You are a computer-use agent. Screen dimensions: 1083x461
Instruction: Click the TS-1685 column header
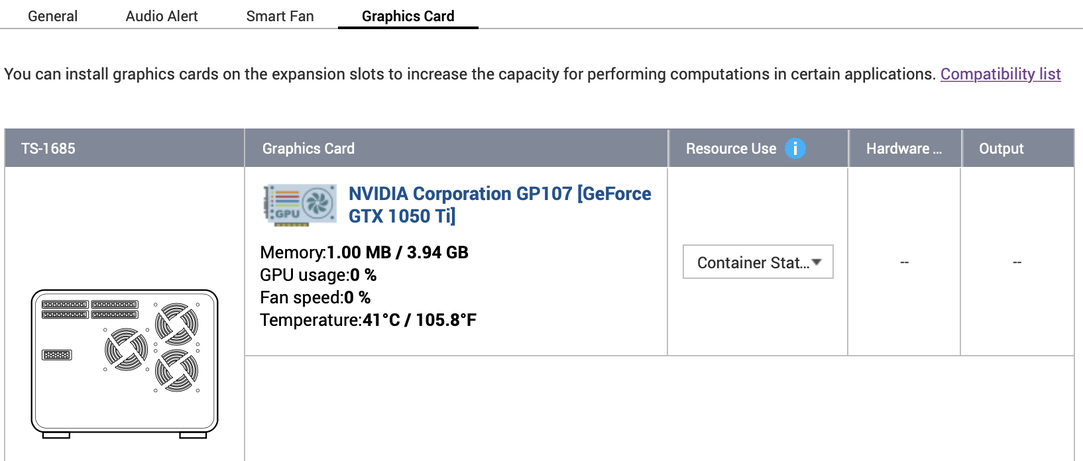click(x=48, y=148)
